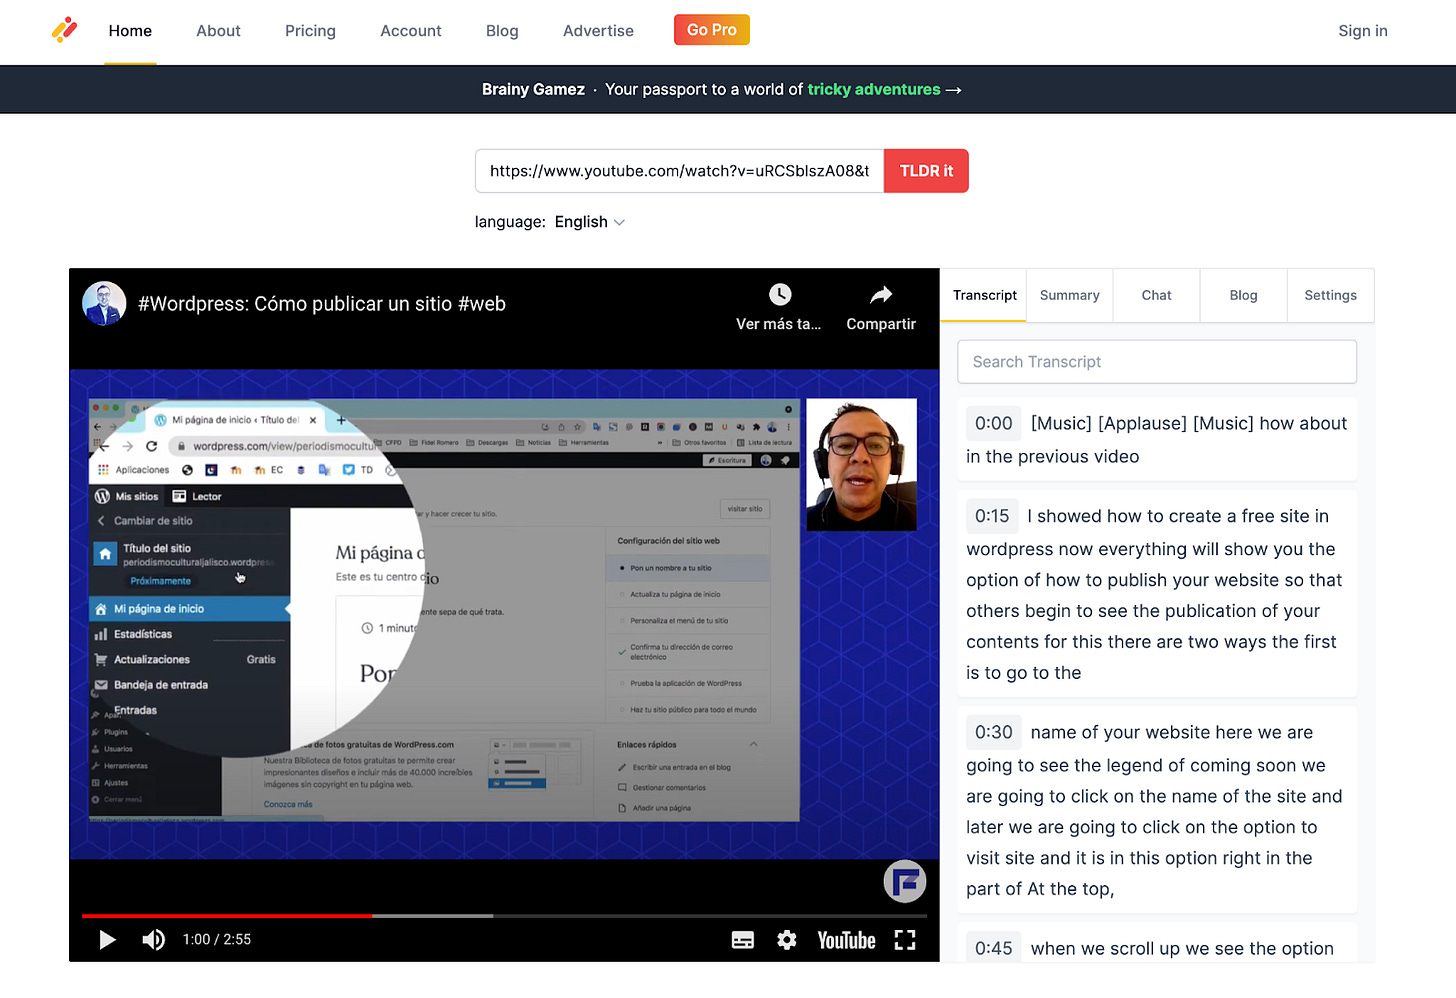This screenshot has width=1456, height=998.
Task: Mute the video volume icon
Action: (x=153, y=940)
